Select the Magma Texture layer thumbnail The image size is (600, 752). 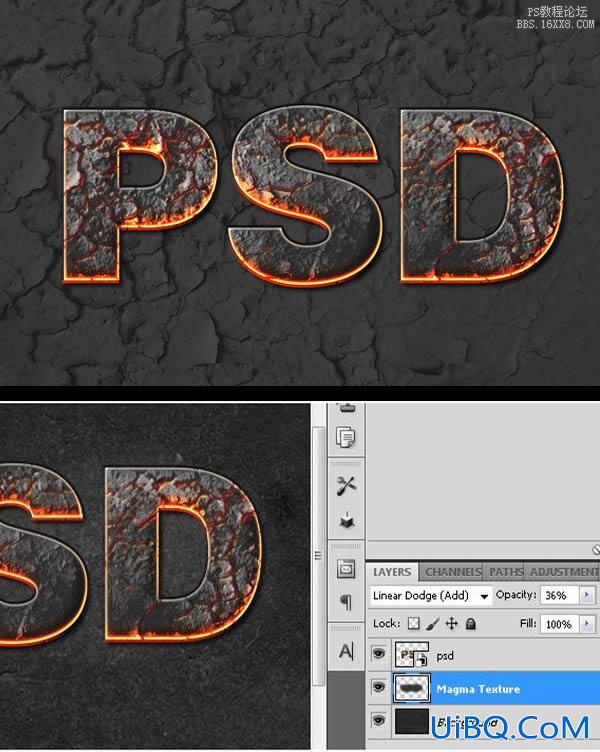411,689
